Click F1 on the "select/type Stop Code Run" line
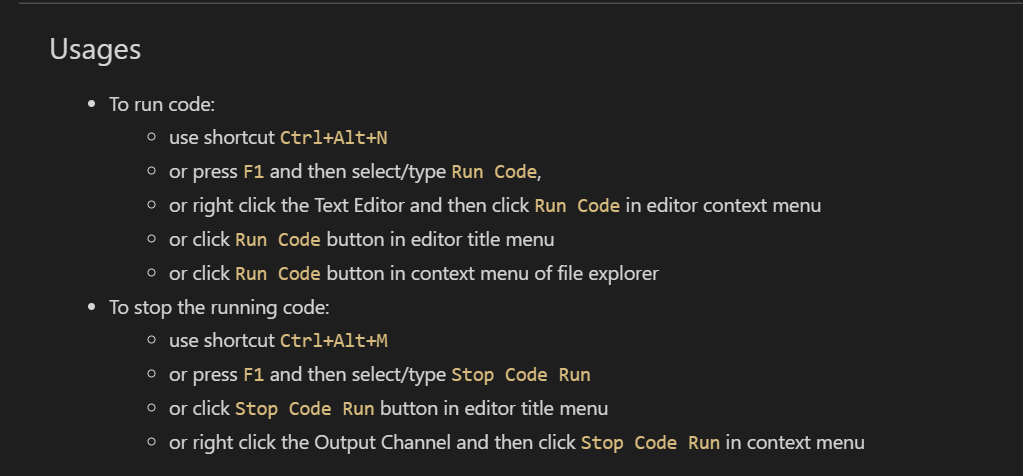Image resolution: width=1023 pixels, height=476 pixels. [x=254, y=375]
